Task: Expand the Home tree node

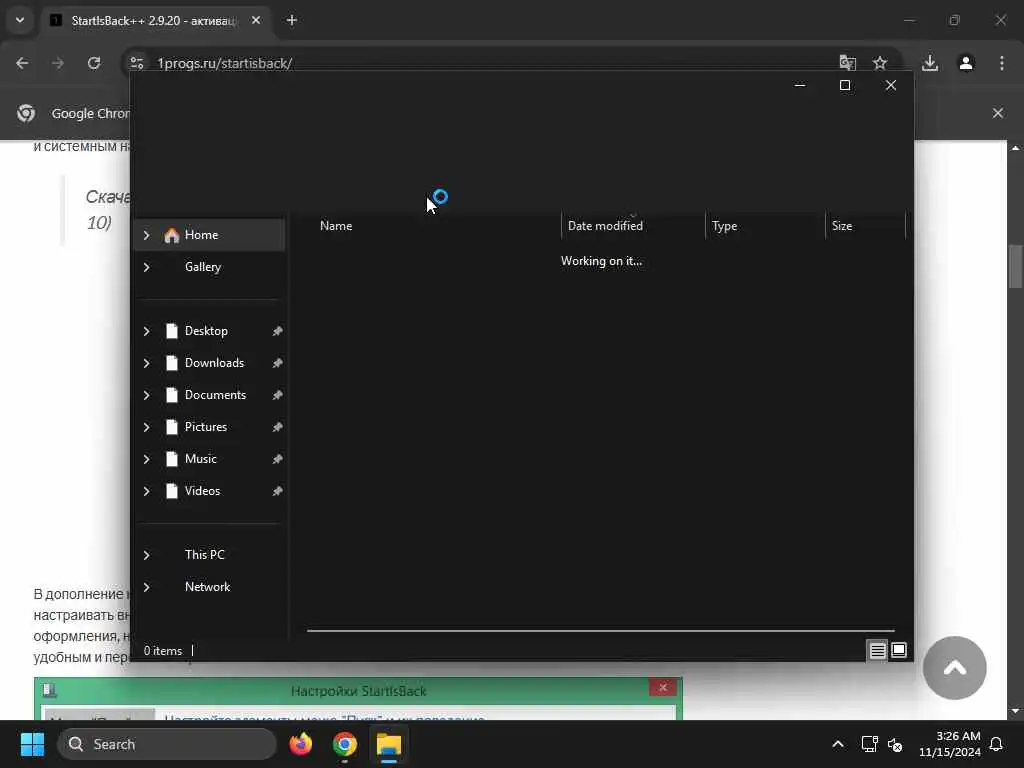Action: click(147, 235)
